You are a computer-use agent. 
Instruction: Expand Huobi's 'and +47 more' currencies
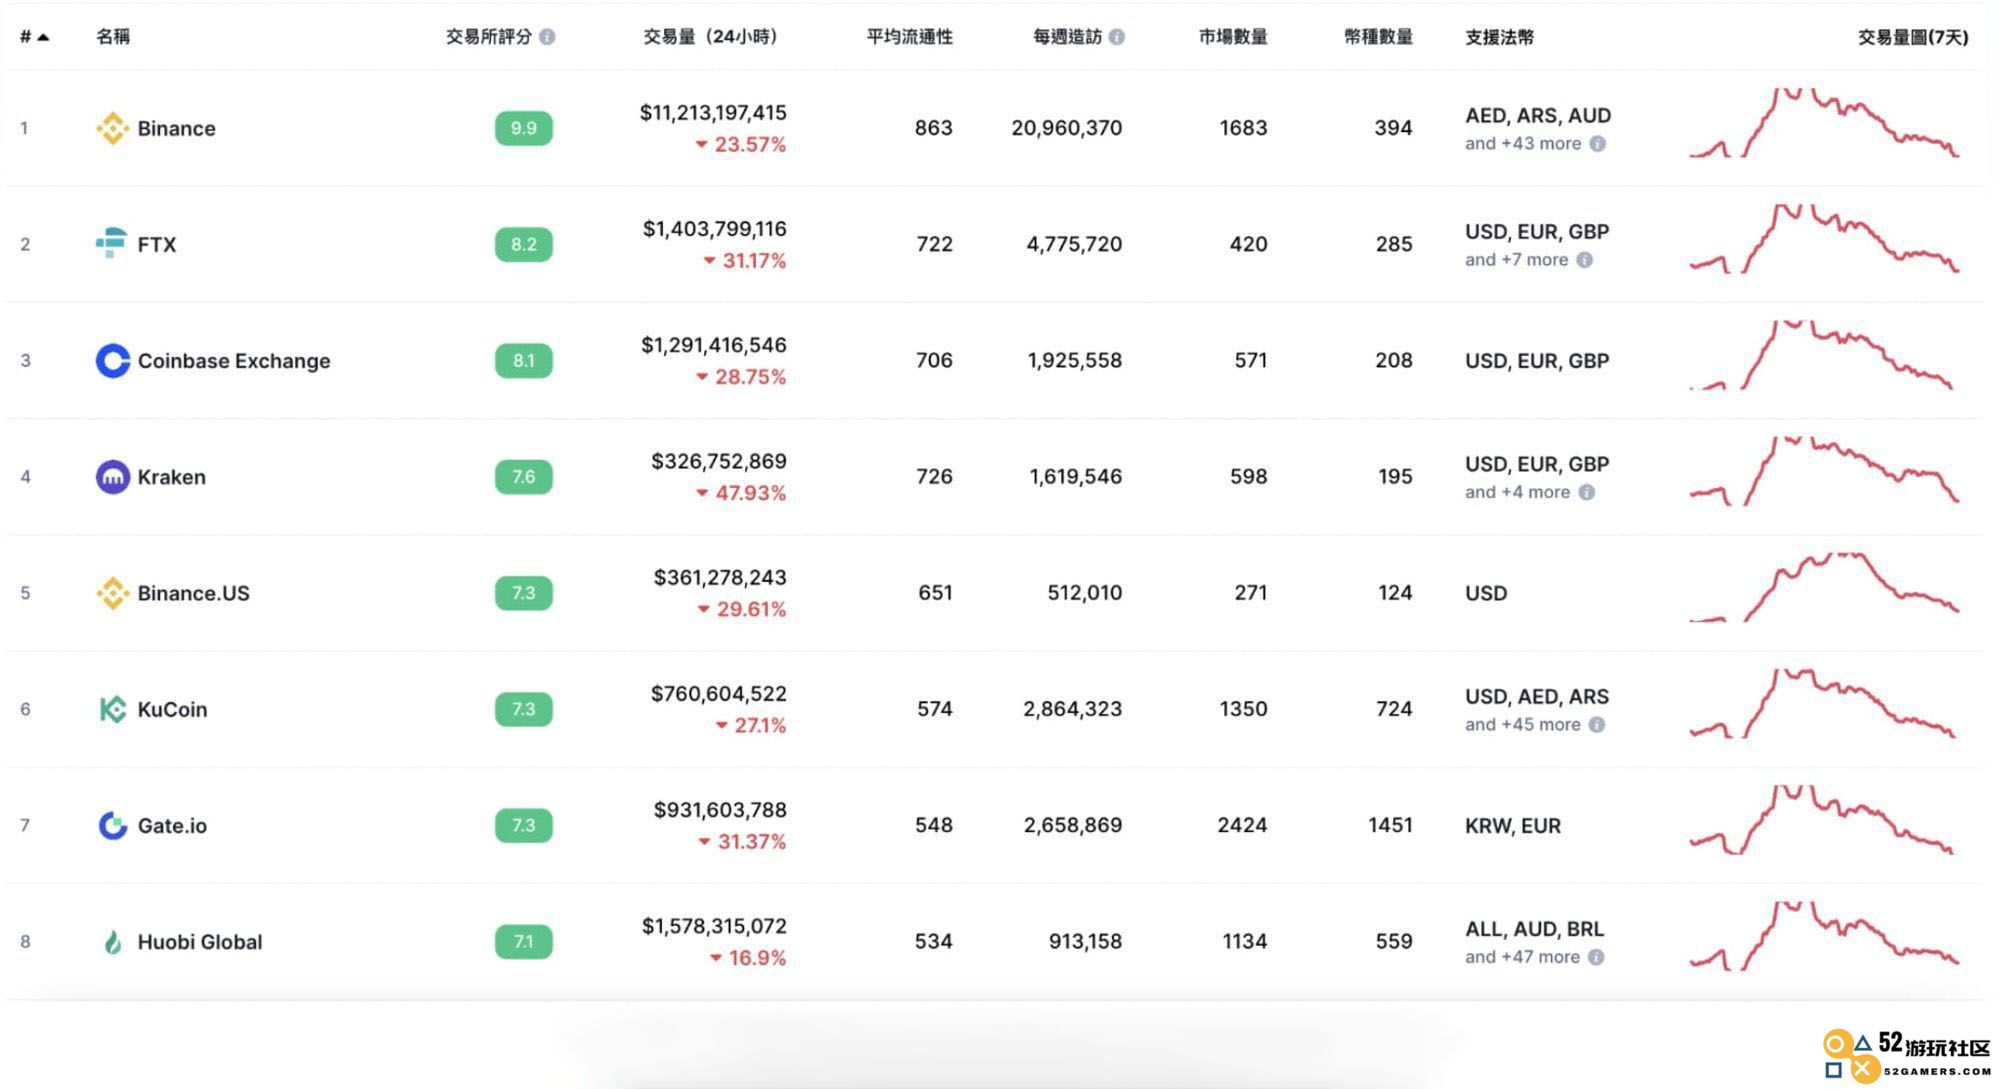[x=1522, y=957]
